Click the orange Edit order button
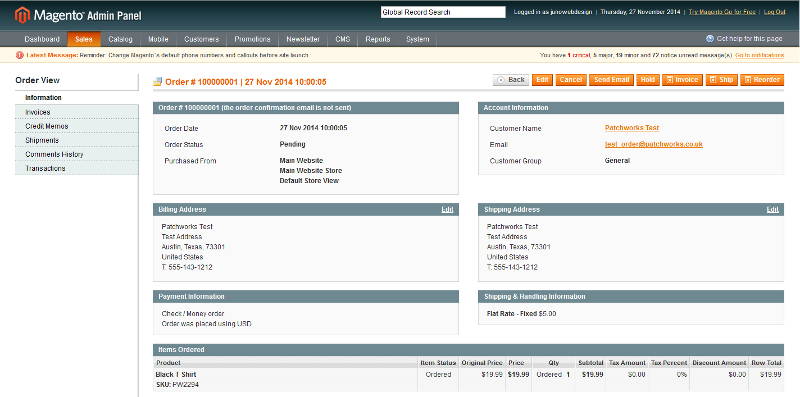The height and width of the screenshot is (397, 800). pos(542,80)
